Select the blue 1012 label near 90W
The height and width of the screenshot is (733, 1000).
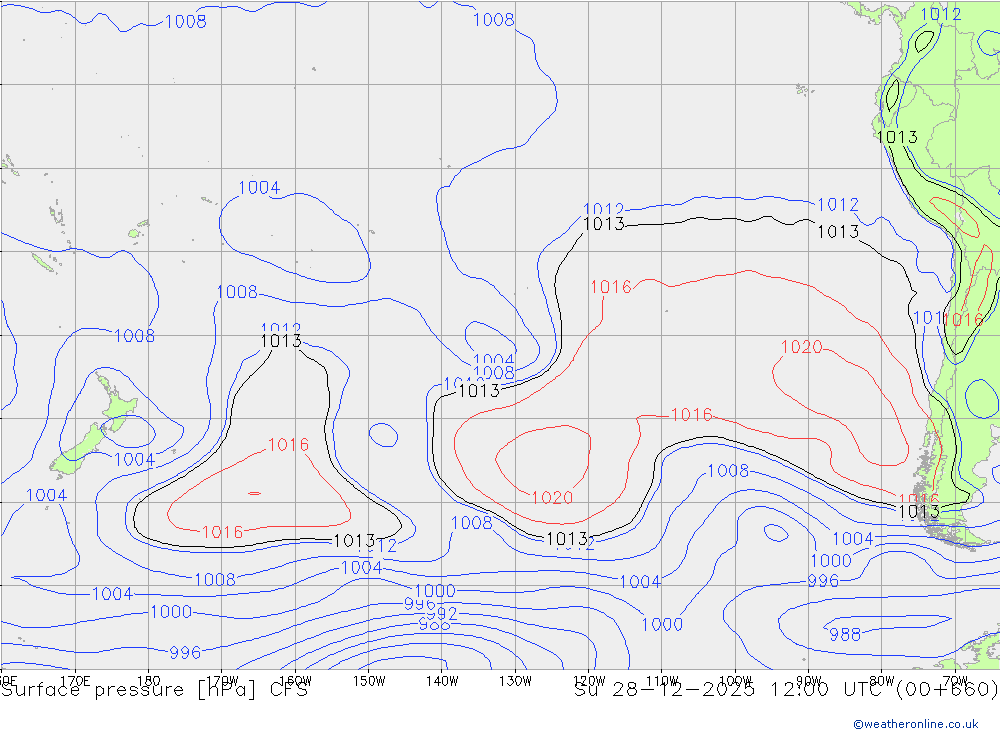coord(838,205)
